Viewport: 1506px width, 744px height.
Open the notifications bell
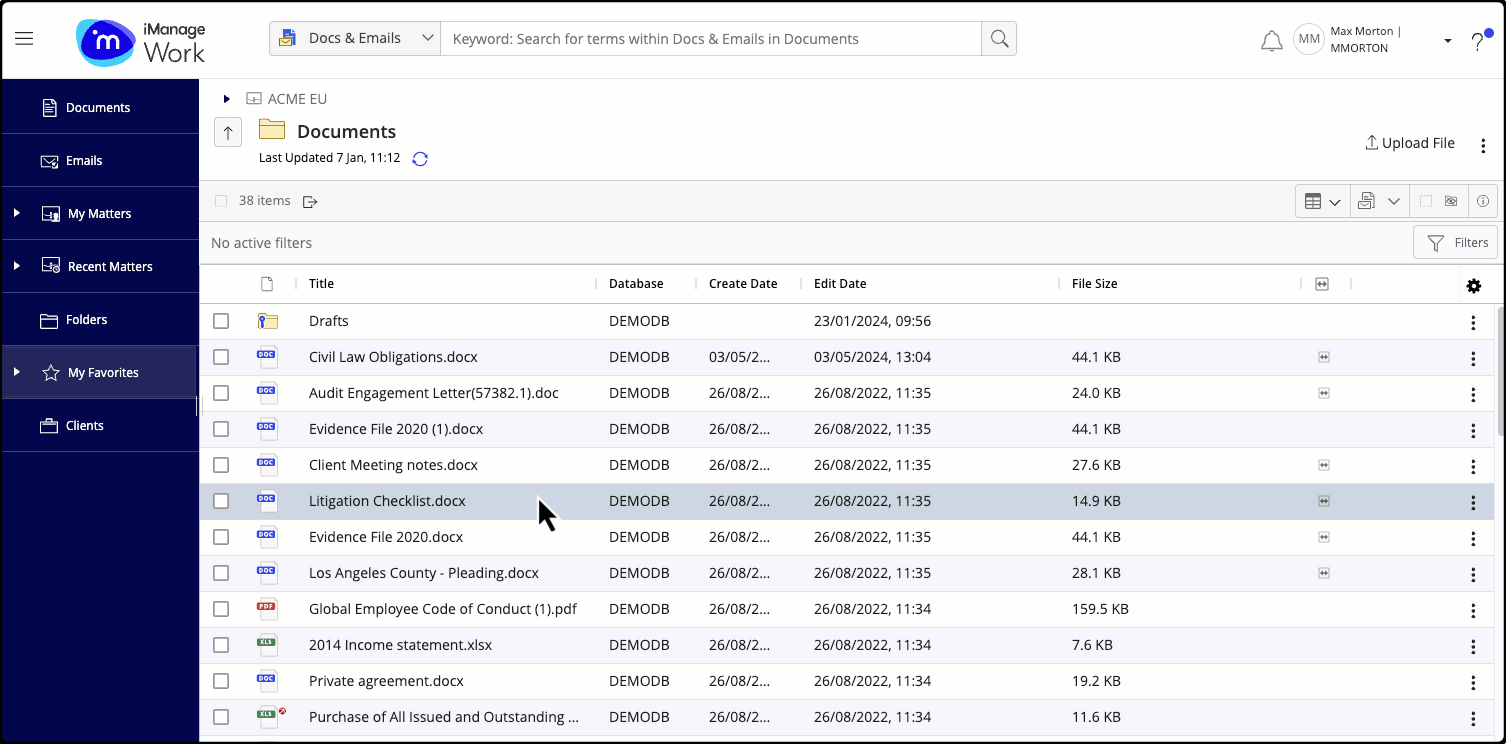click(1271, 40)
